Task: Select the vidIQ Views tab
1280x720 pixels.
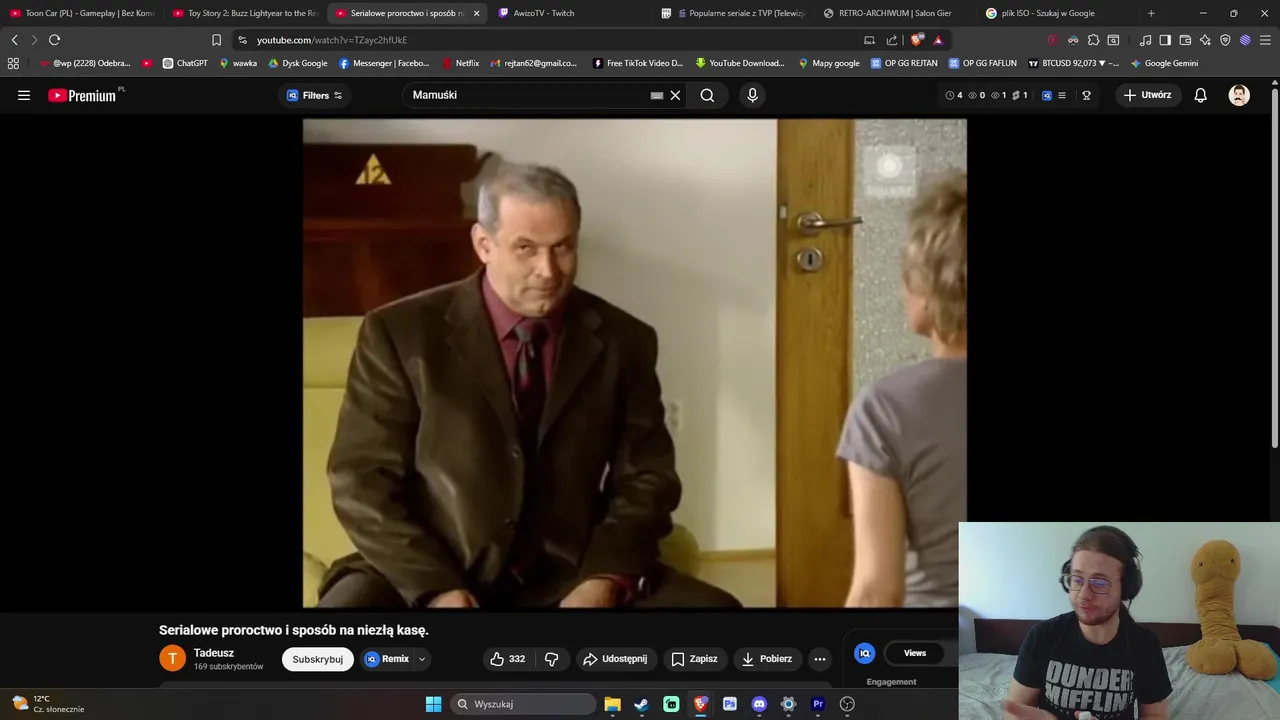Action: coord(915,653)
